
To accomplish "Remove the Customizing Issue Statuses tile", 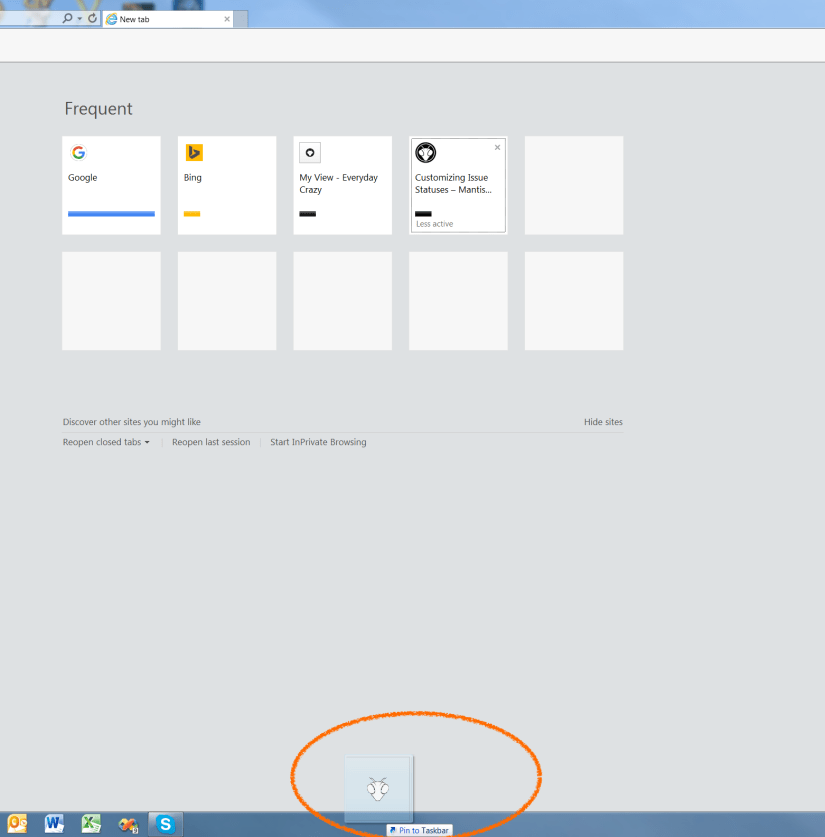I will tap(497, 147).
